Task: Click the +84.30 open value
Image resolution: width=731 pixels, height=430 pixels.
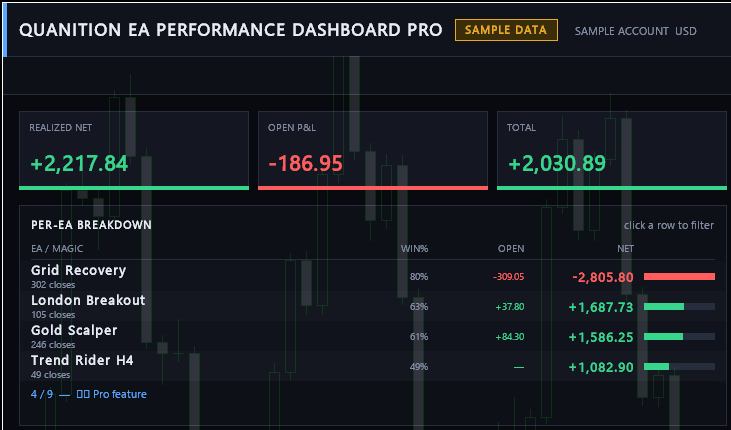Action: pos(510,336)
